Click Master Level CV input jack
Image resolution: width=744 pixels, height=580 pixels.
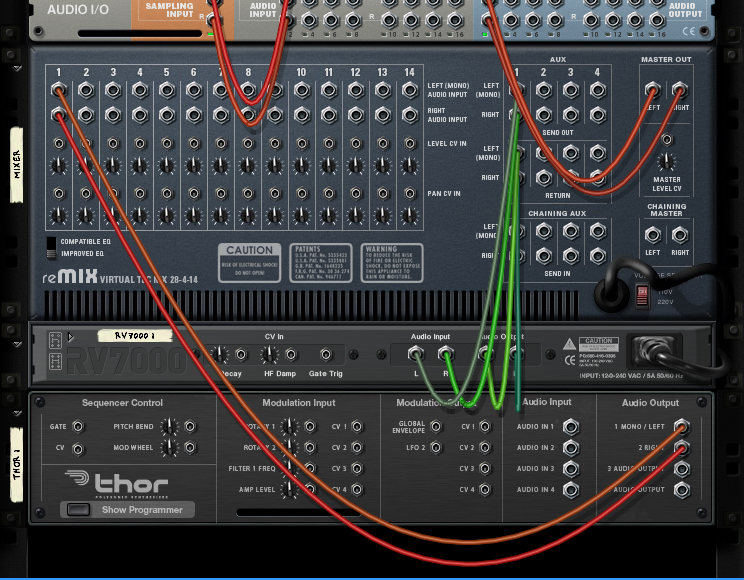pos(667,140)
